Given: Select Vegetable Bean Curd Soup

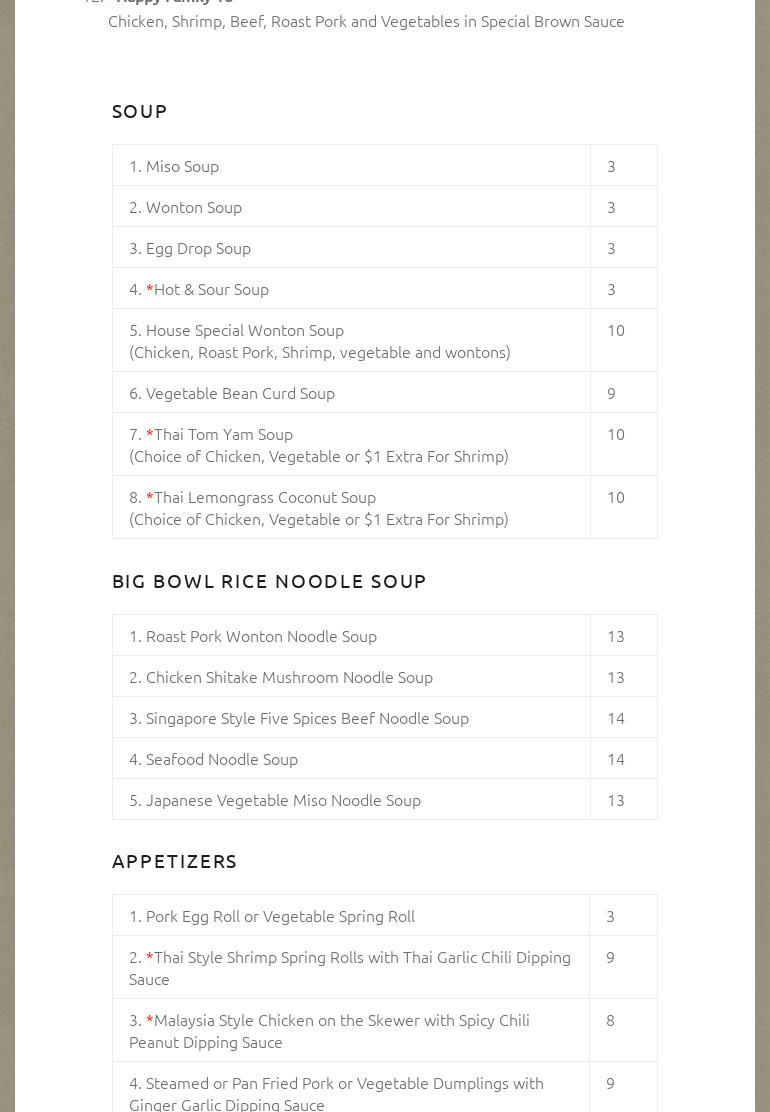Looking at the screenshot, I should tap(240, 393).
